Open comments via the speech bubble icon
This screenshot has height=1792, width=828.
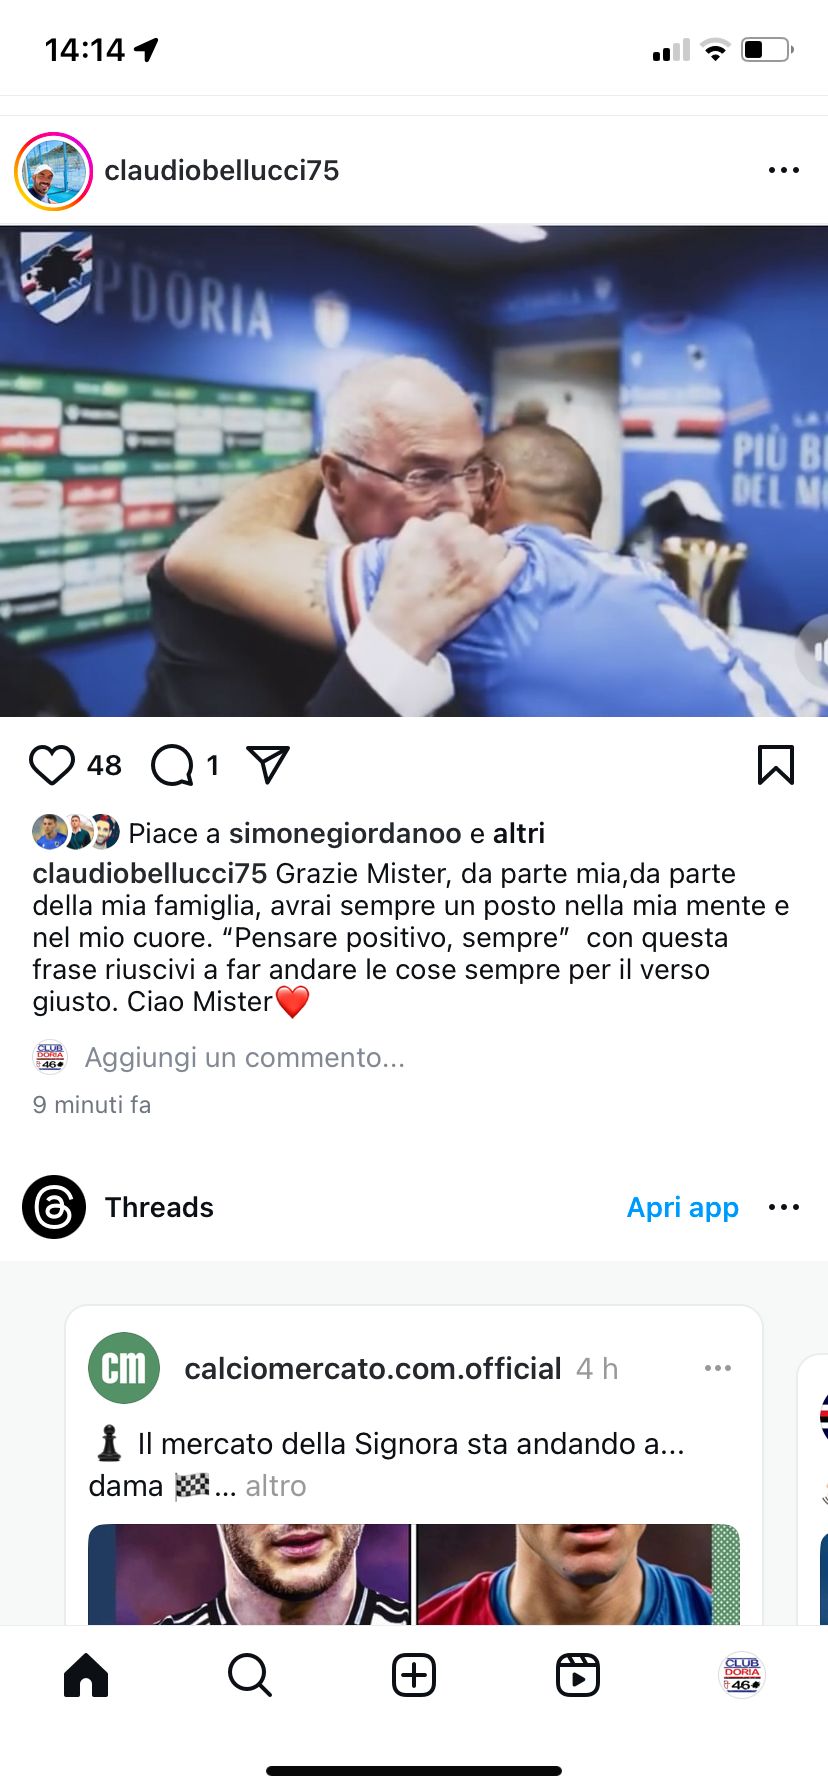coord(172,765)
